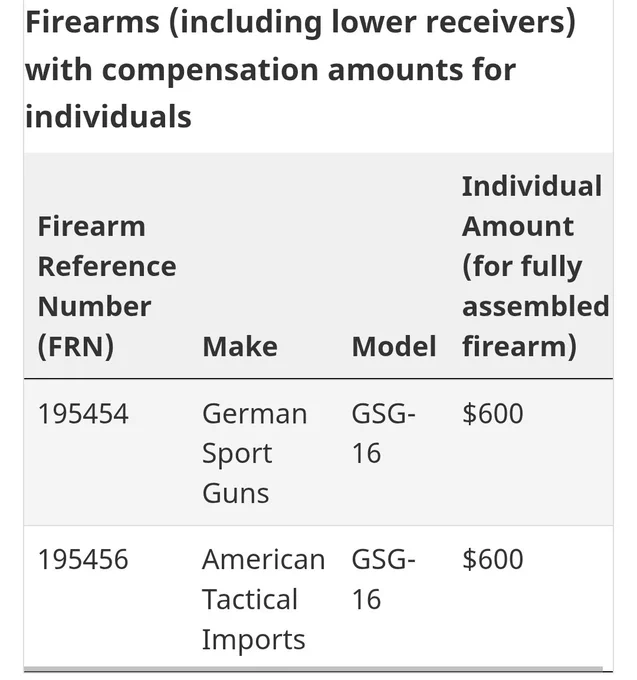Click FRN cell 195454
637x680 pixels.
(83, 413)
